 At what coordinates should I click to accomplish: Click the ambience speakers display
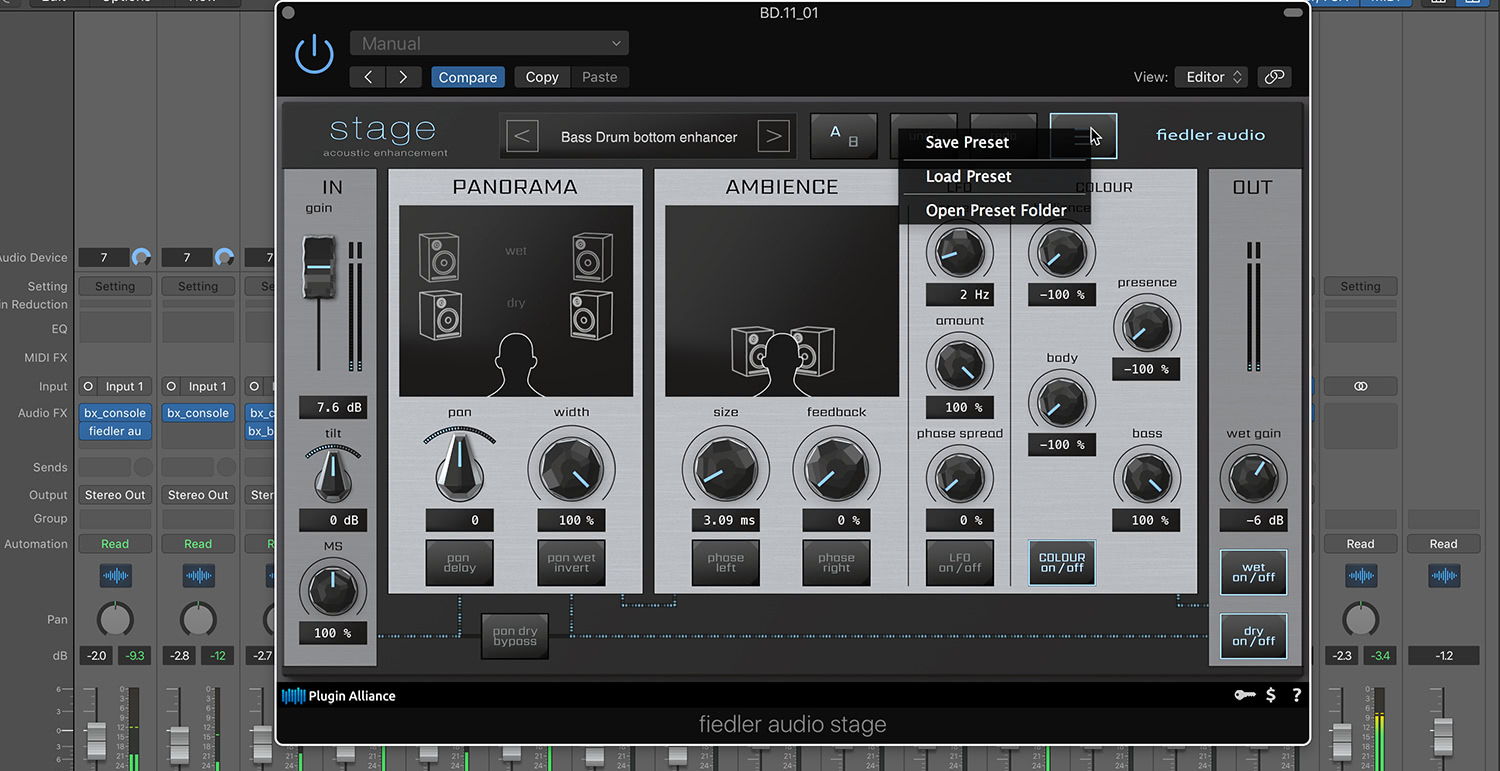[x=782, y=301]
